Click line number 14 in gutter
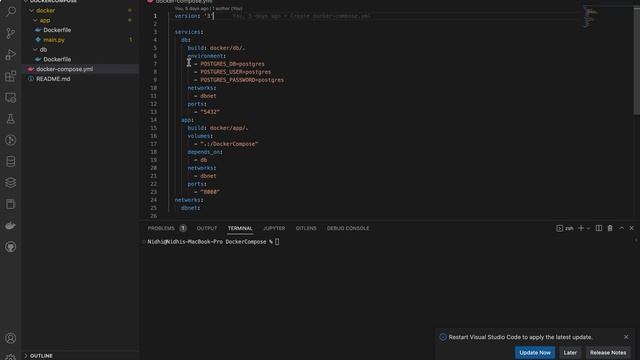This screenshot has width=640, height=360. click(x=153, y=120)
